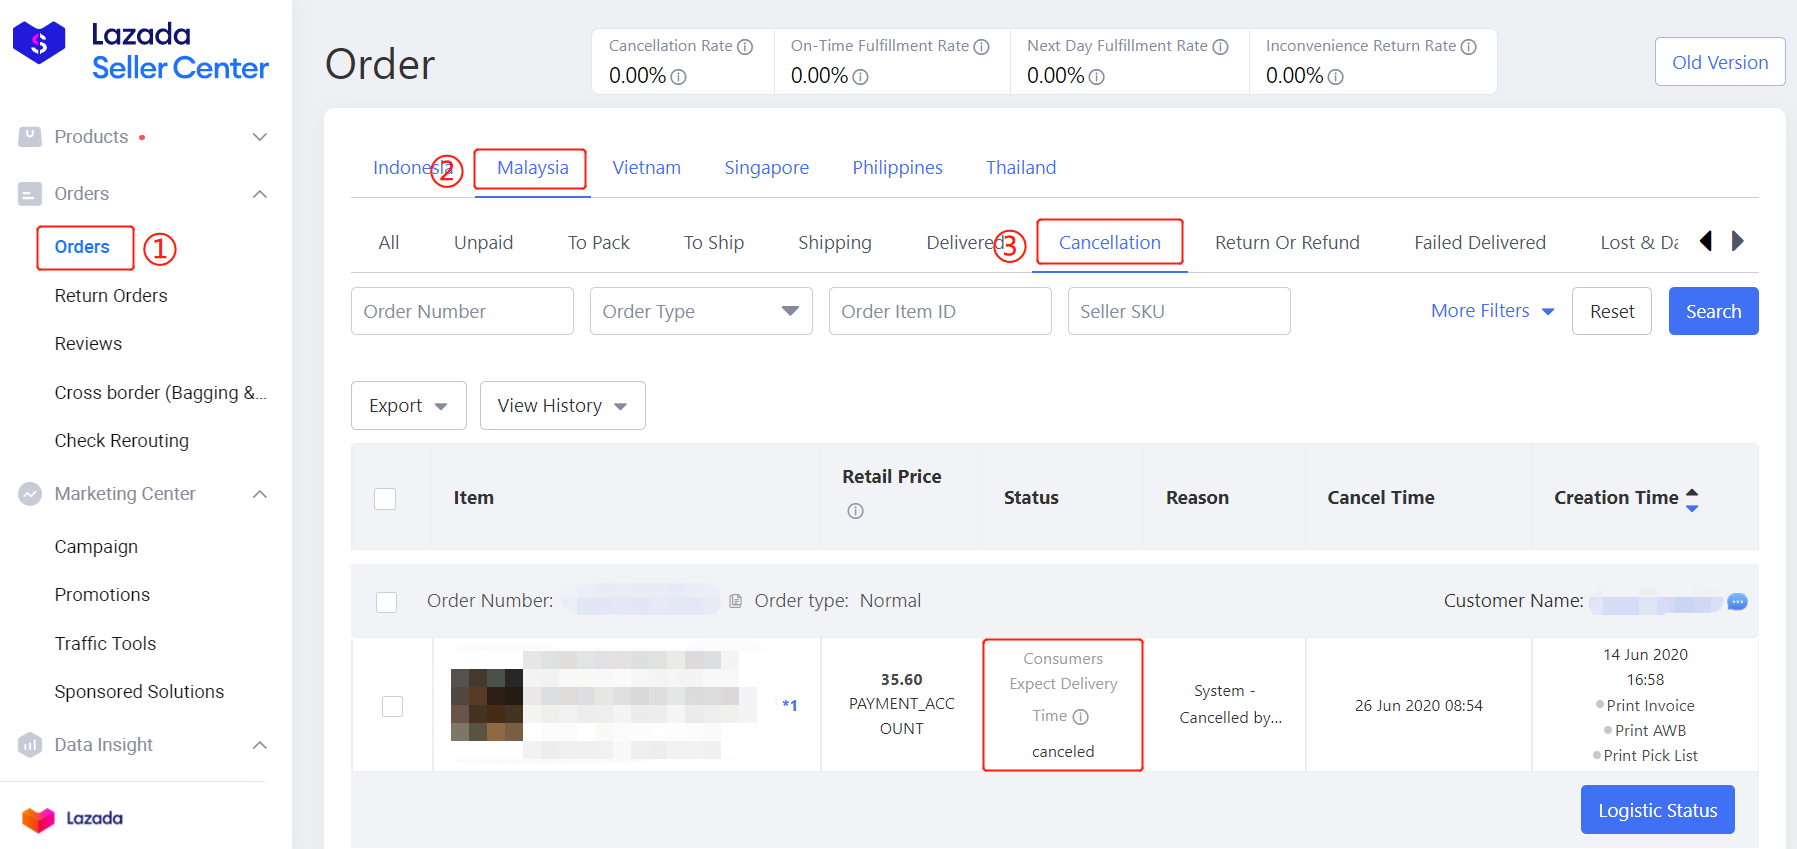Tick the select-all checkbox in table header
Viewport: 1797px width, 849px height.
tap(385, 499)
